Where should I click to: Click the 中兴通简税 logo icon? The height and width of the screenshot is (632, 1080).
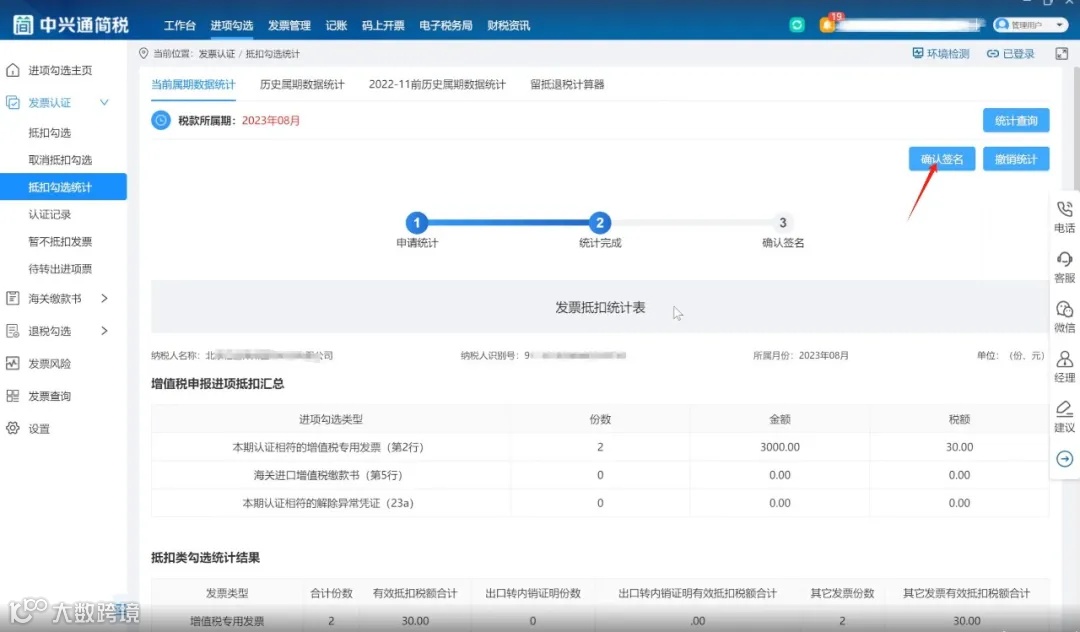pyautogui.click(x=22, y=23)
